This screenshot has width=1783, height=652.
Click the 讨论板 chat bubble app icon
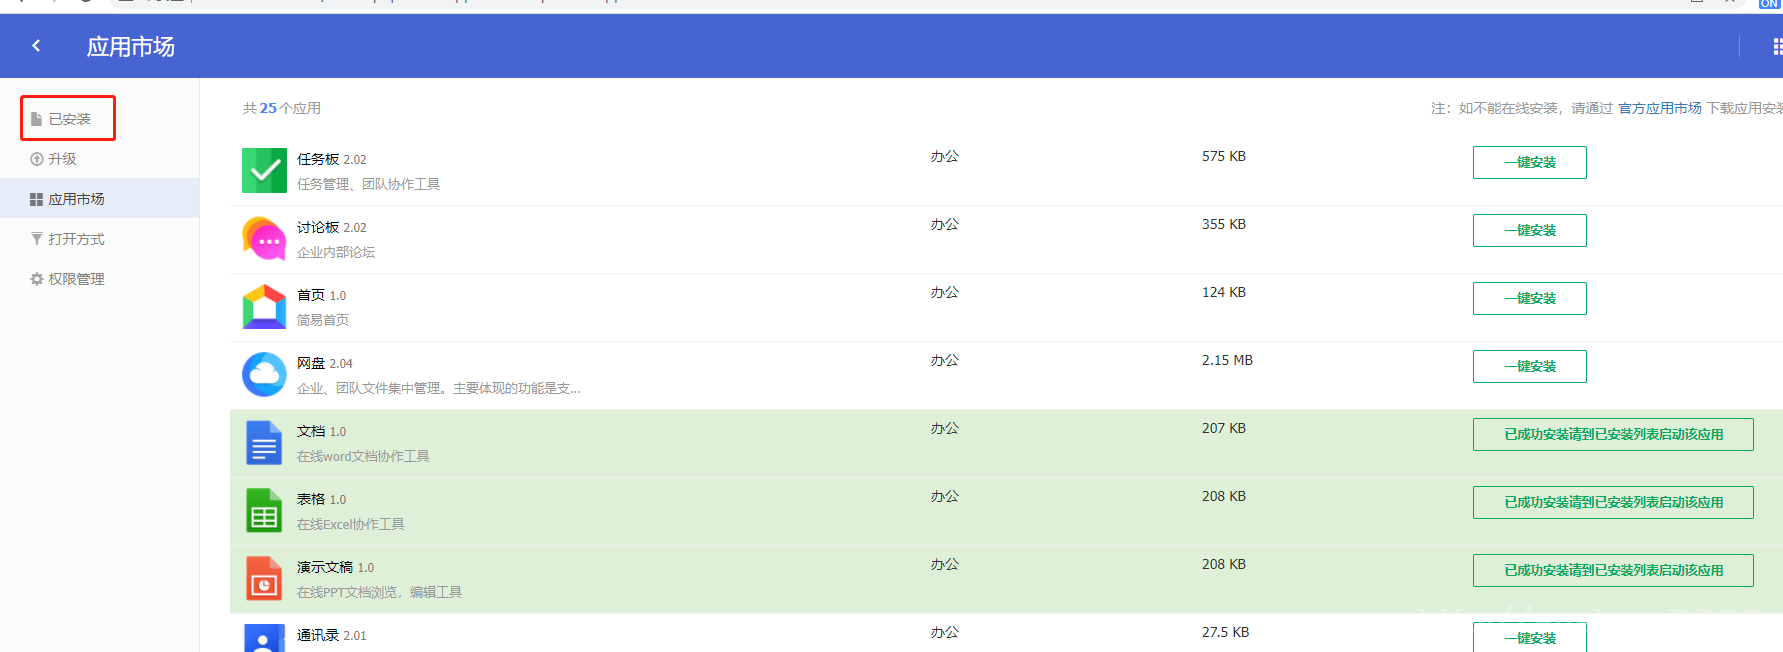[264, 238]
